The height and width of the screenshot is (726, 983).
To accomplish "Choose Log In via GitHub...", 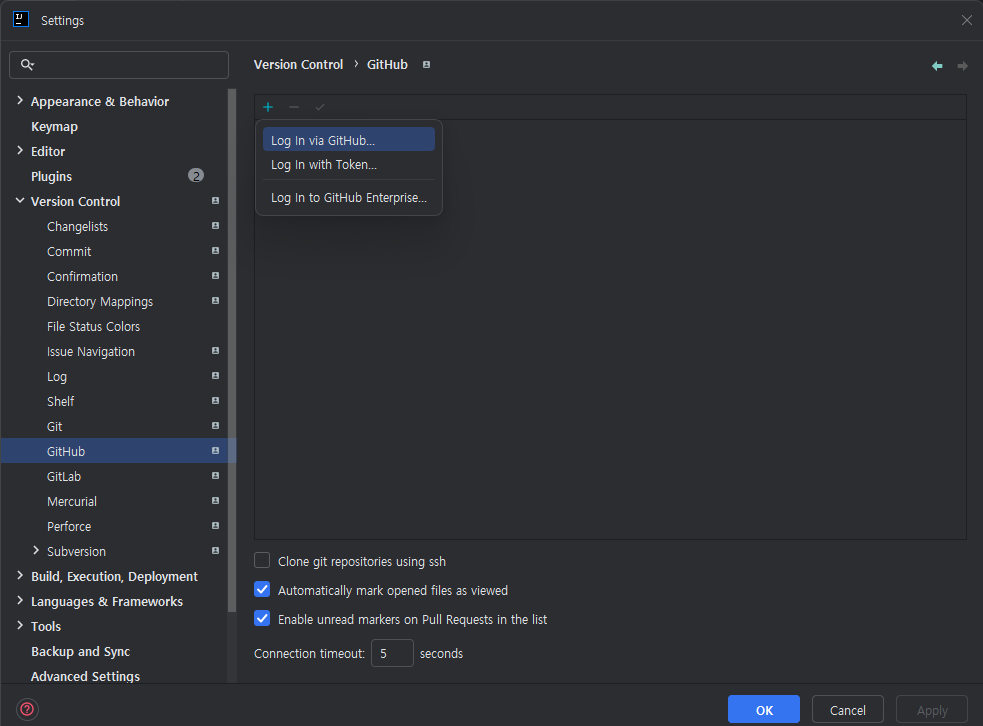I will [x=349, y=140].
